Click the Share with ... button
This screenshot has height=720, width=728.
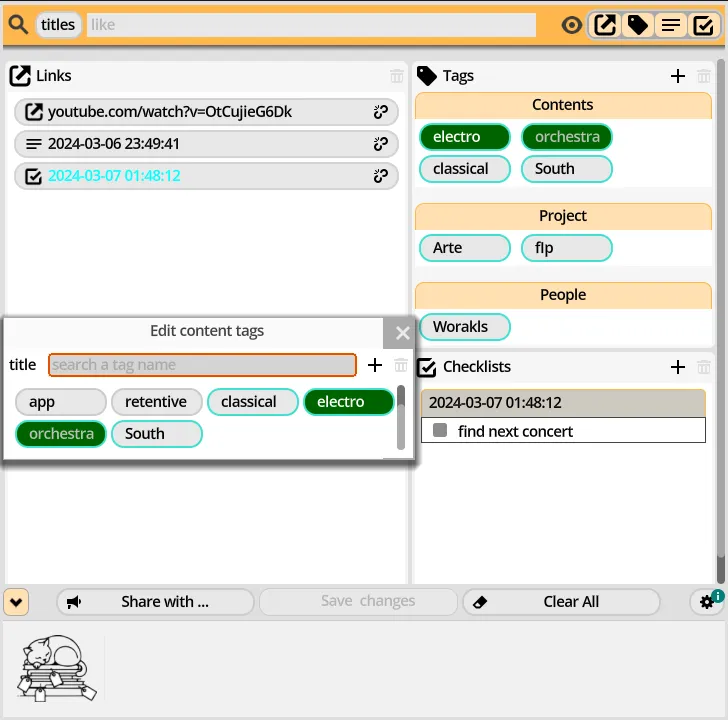point(156,602)
